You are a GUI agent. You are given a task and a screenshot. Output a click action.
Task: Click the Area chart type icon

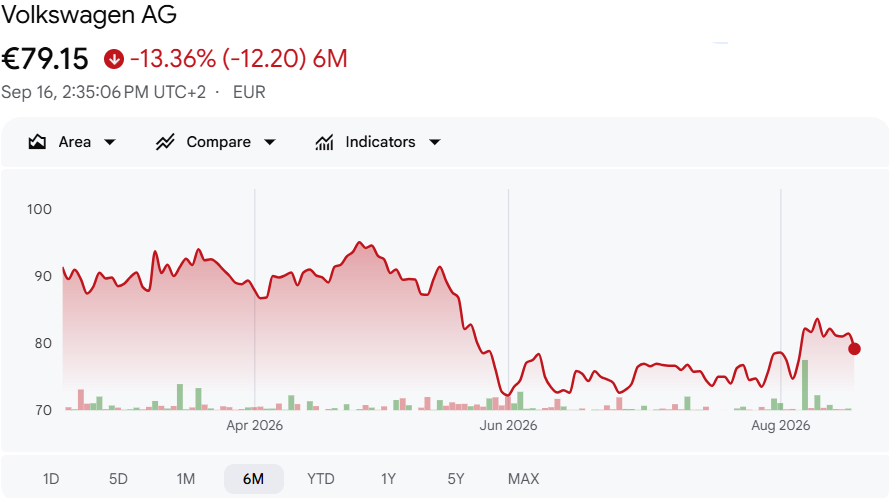click(x=37, y=142)
